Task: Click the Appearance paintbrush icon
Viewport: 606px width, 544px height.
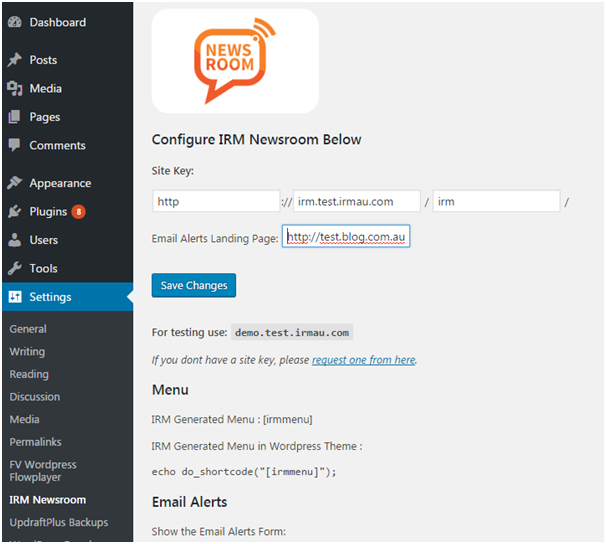Action: (x=14, y=183)
